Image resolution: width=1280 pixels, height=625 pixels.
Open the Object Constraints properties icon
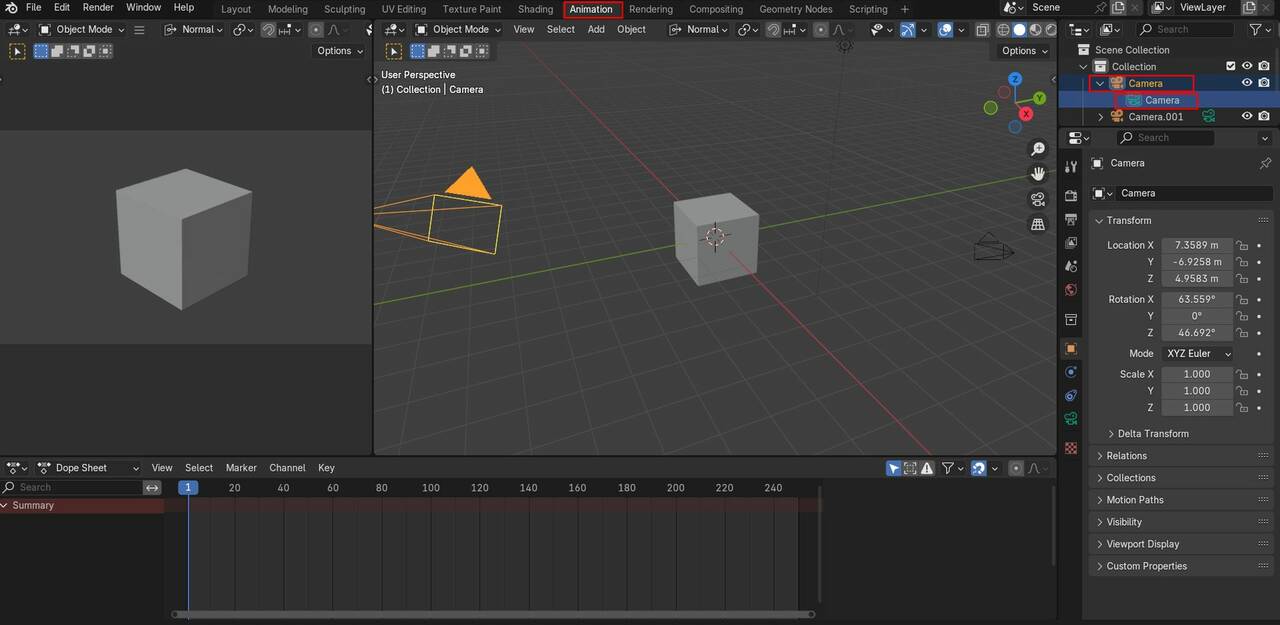(x=1071, y=396)
